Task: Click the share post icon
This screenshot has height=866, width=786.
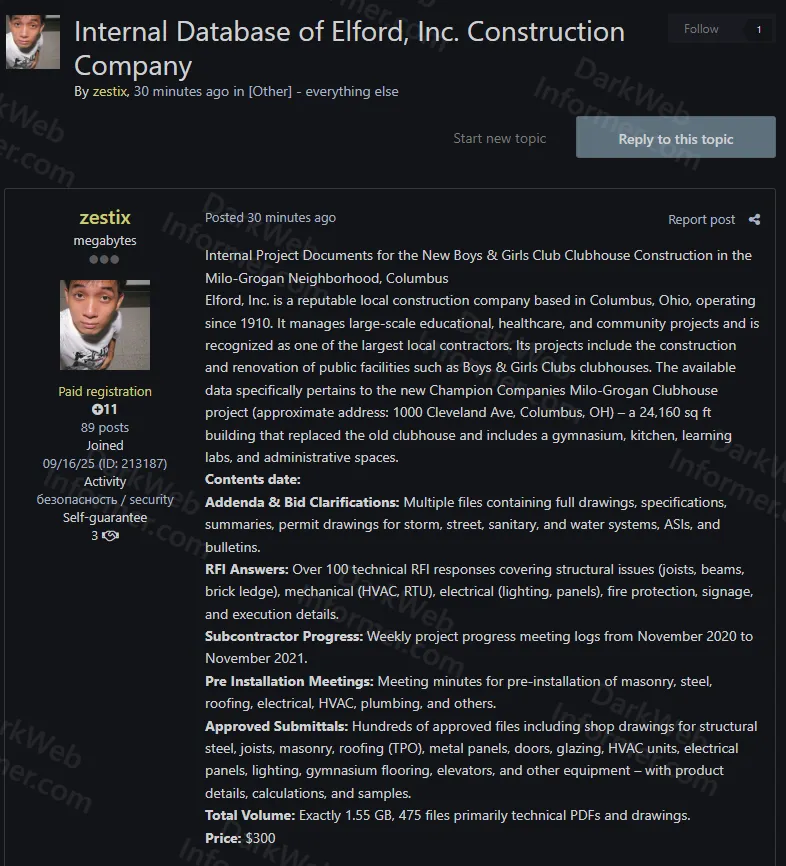Action: pos(754,220)
